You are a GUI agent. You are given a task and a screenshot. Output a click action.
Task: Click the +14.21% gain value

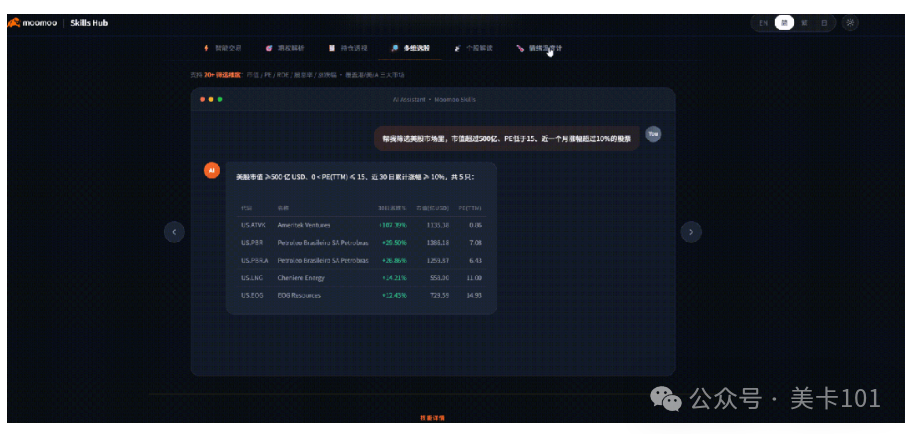pyautogui.click(x=394, y=278)
